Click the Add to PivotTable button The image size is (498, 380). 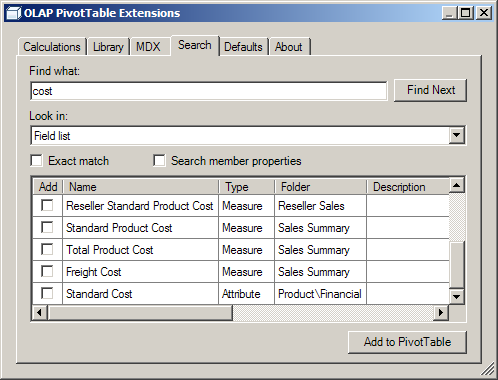coord(407,342)
